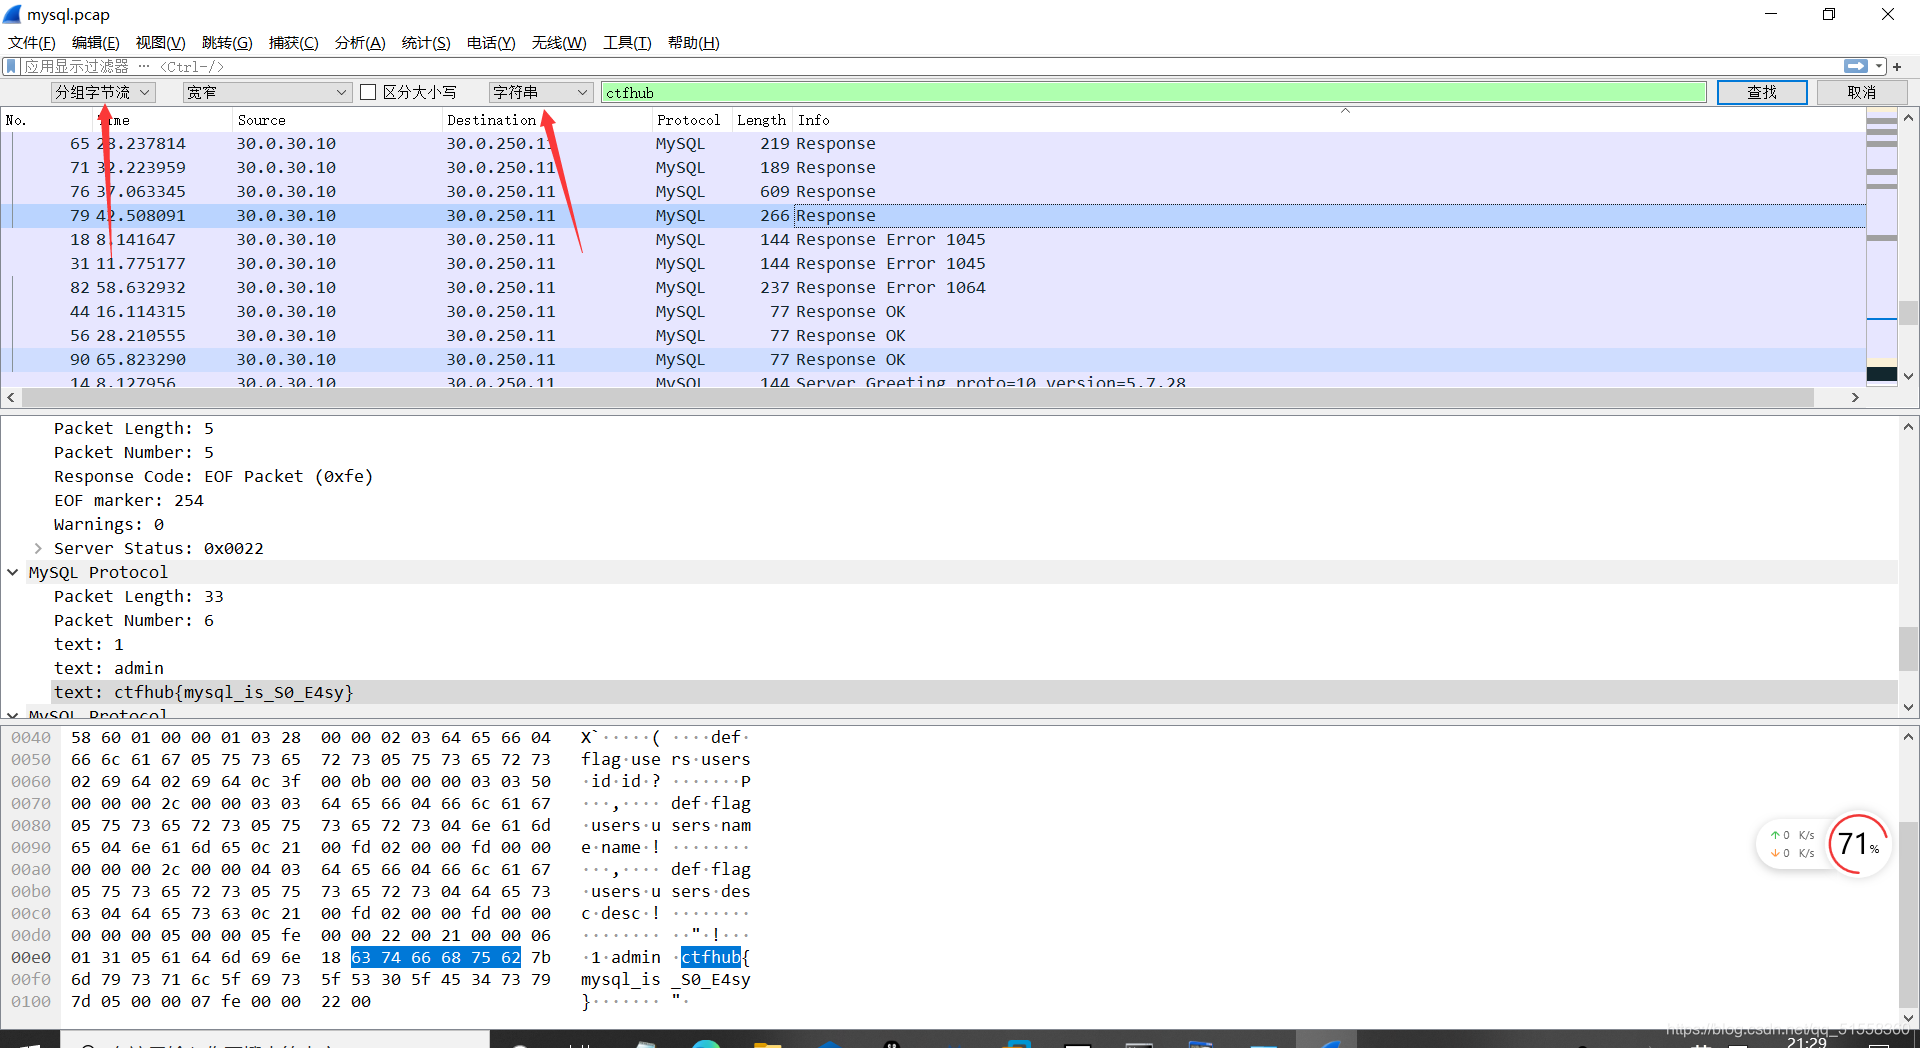
Task: Open the 帮助(H) menu
Action: click(694, 42)
